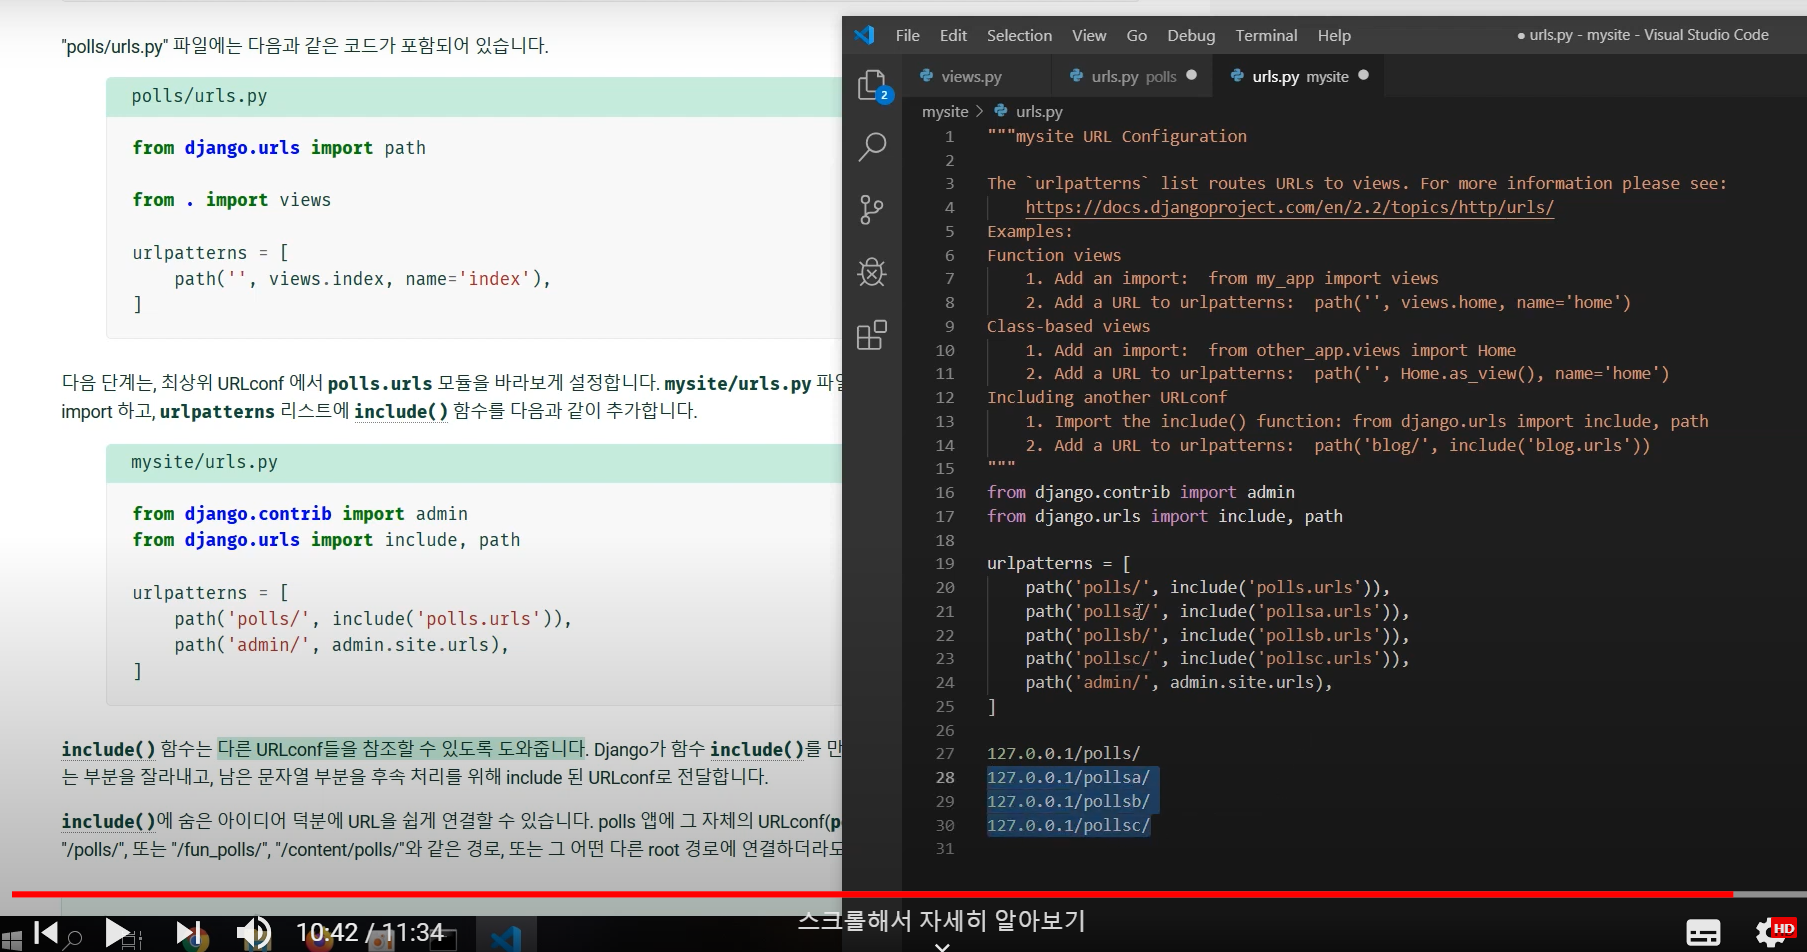Open the Help menu
This screenshot has height=952, width=1807.
pyautogui.click(x=1334, y=35)
